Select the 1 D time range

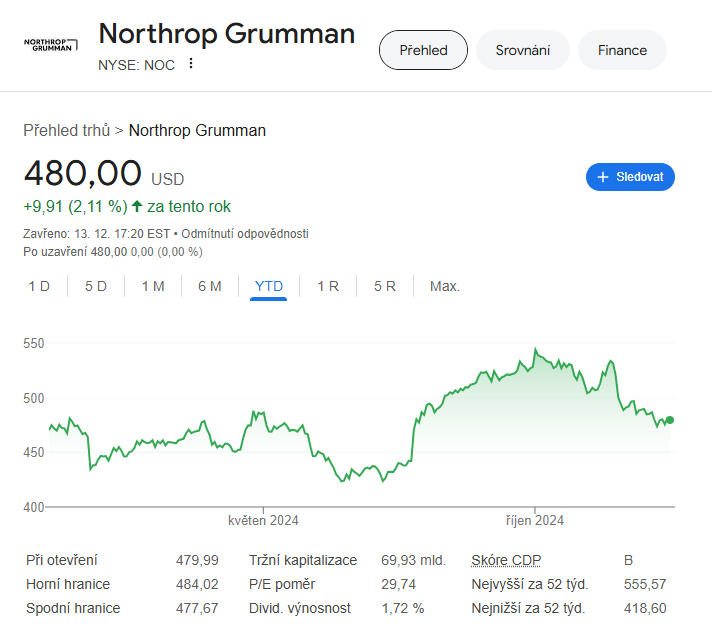[39, 286]
